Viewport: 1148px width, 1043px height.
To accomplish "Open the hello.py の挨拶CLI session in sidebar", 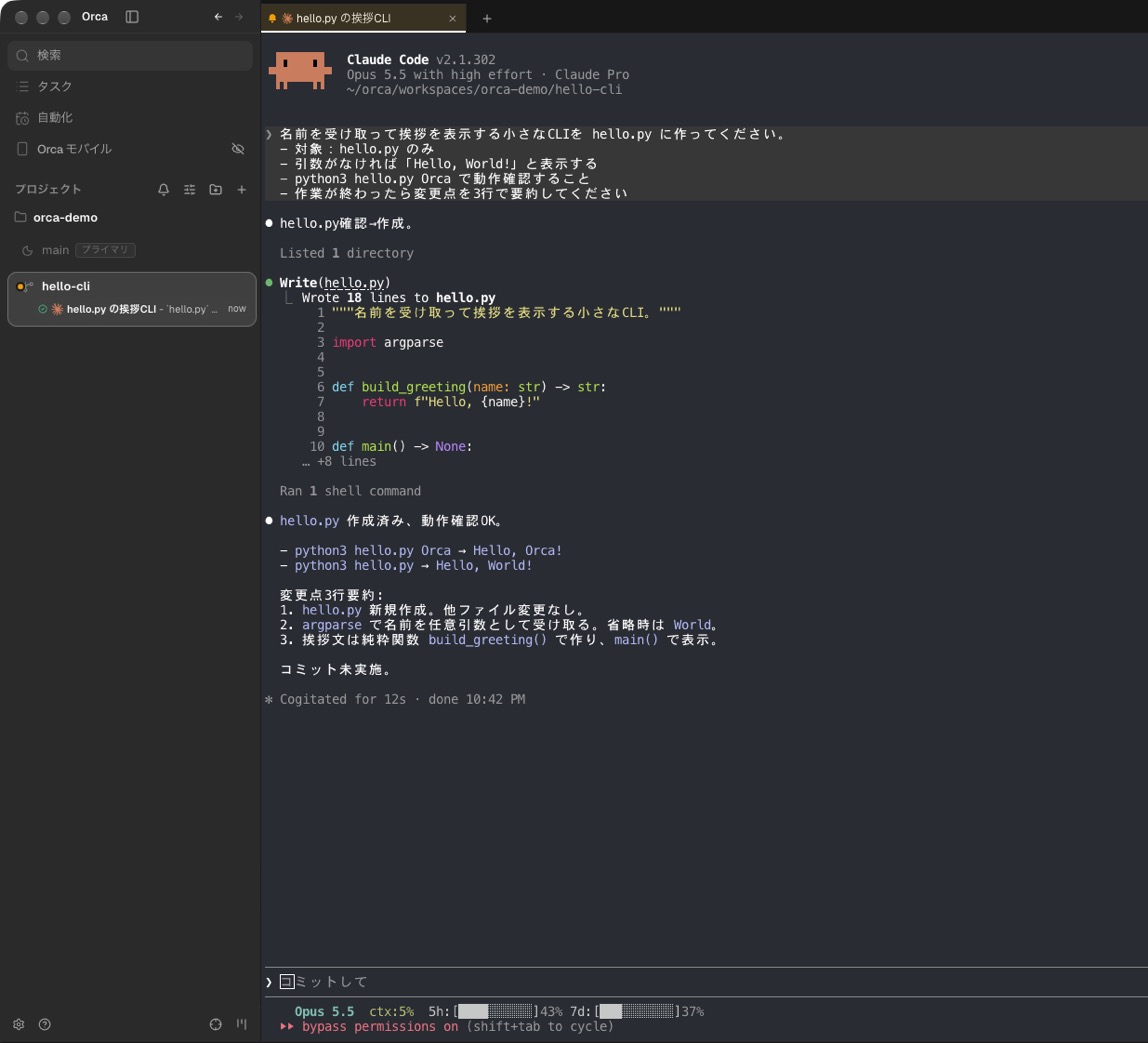I will tap(141, 309).
